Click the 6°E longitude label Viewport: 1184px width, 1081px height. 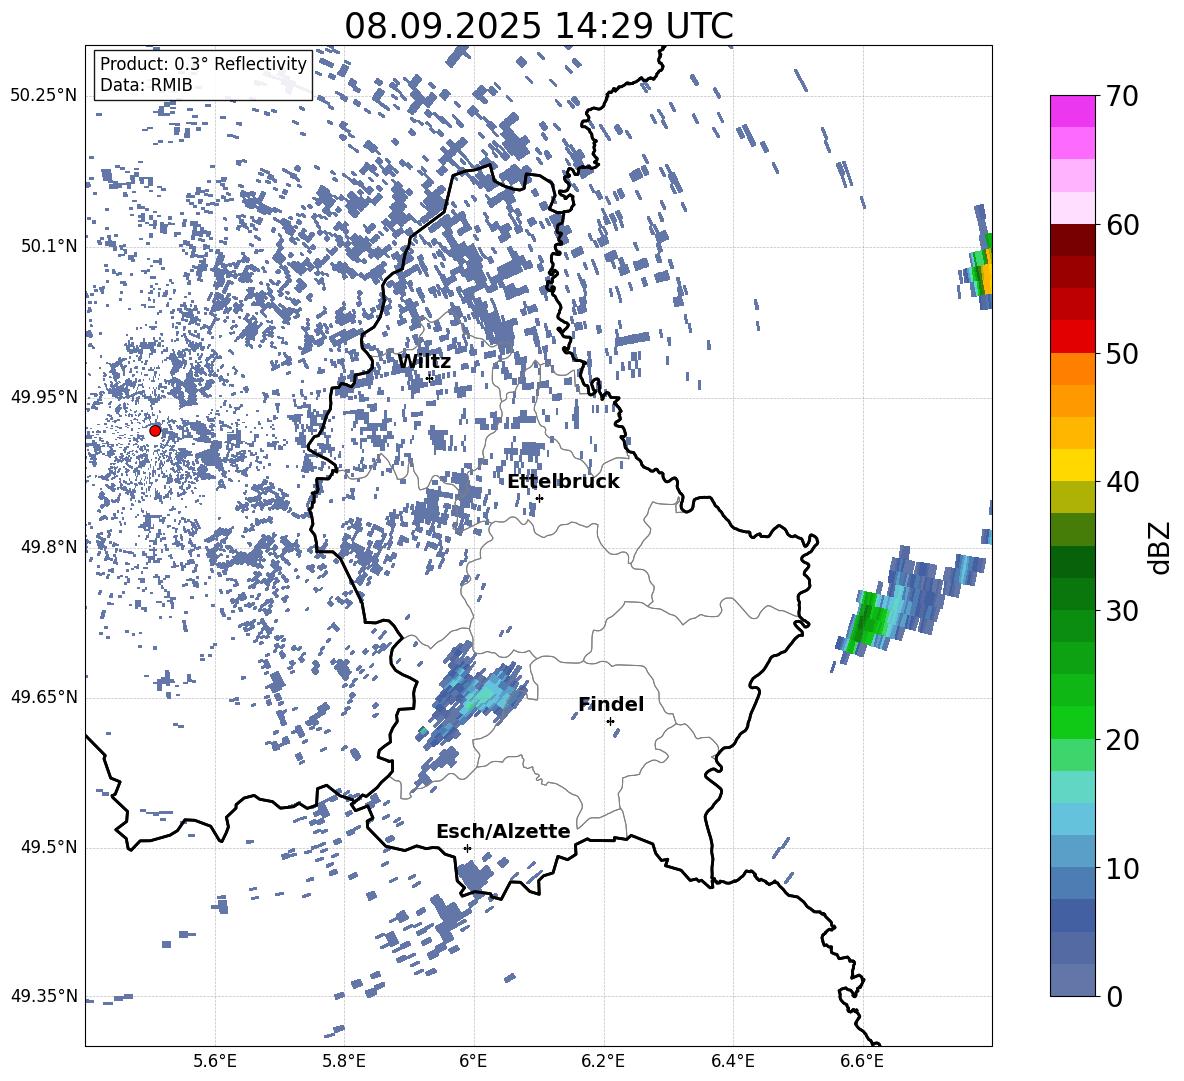pyautogui.click(x=473, y=1062)
